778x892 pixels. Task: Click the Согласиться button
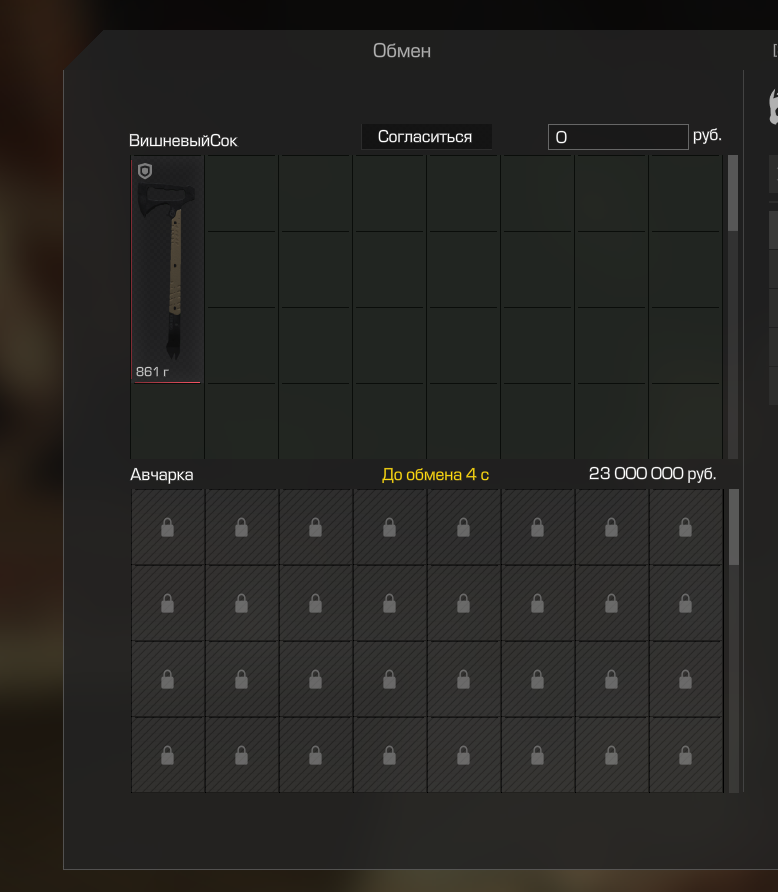[426, 137]
